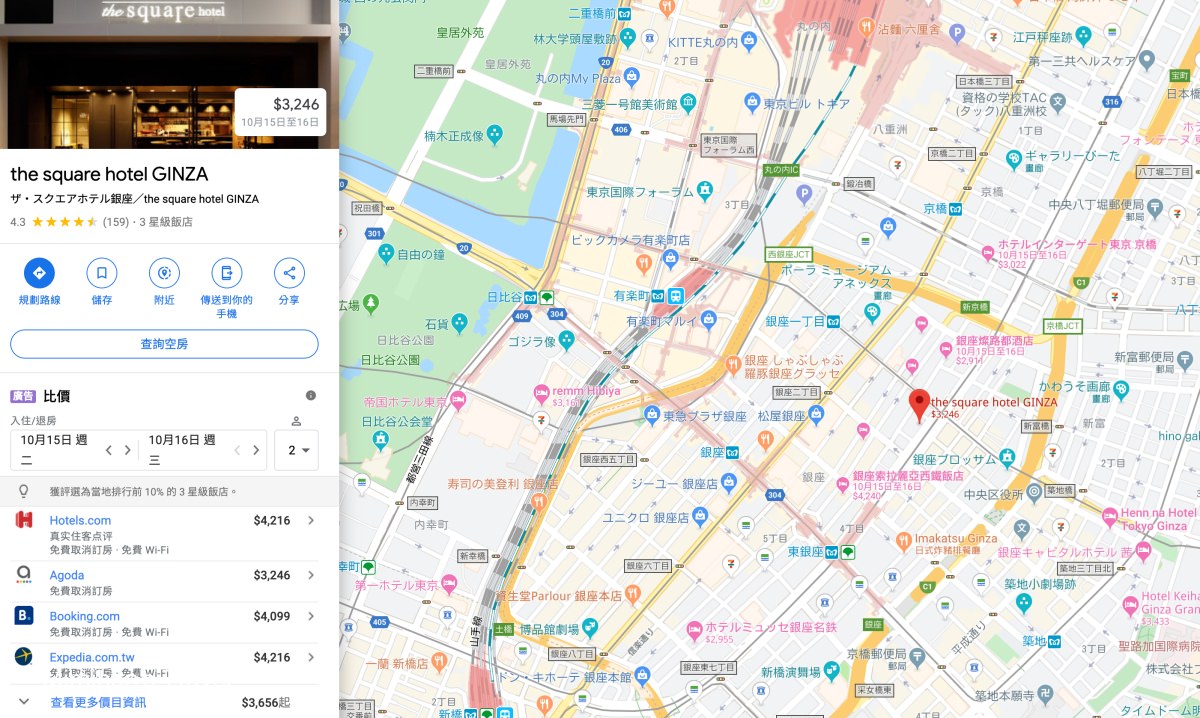
Task: Click the 規劃路線 directions icon
Action: pyautogui.click(x=39, y=273)
